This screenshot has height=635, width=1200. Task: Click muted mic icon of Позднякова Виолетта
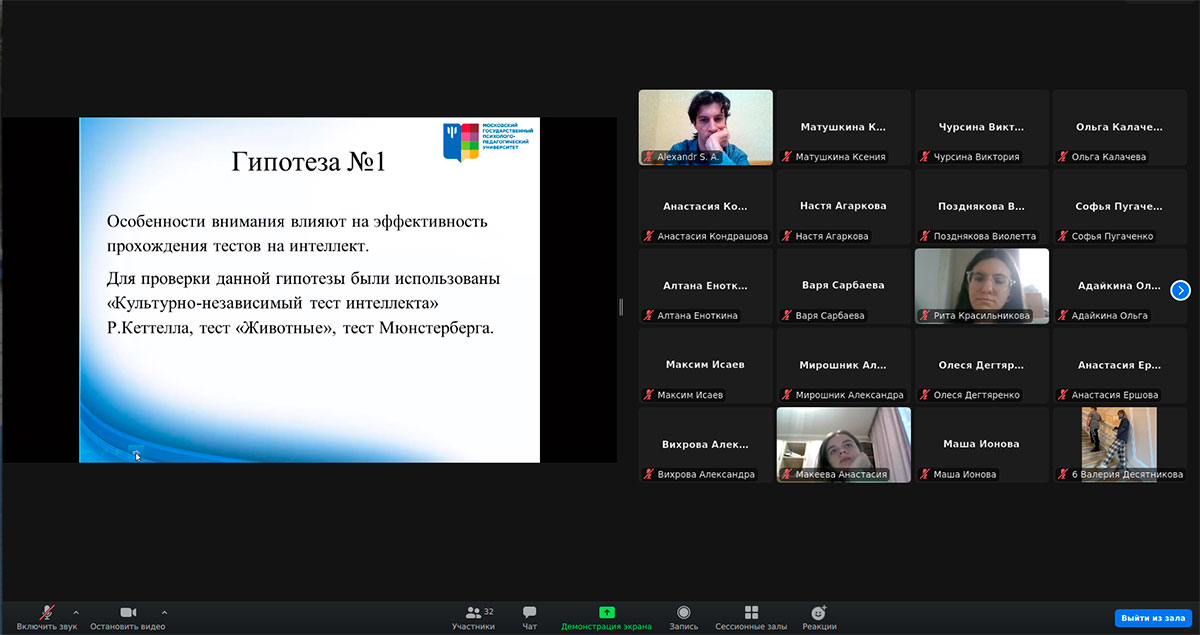(x=924, y=236)
